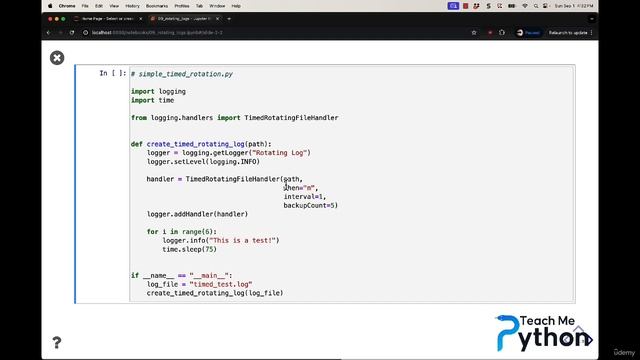Image resolution: width=640 pixels, height=360 pixels.
Task: Open the Apple menu
Action: [50, 6]
